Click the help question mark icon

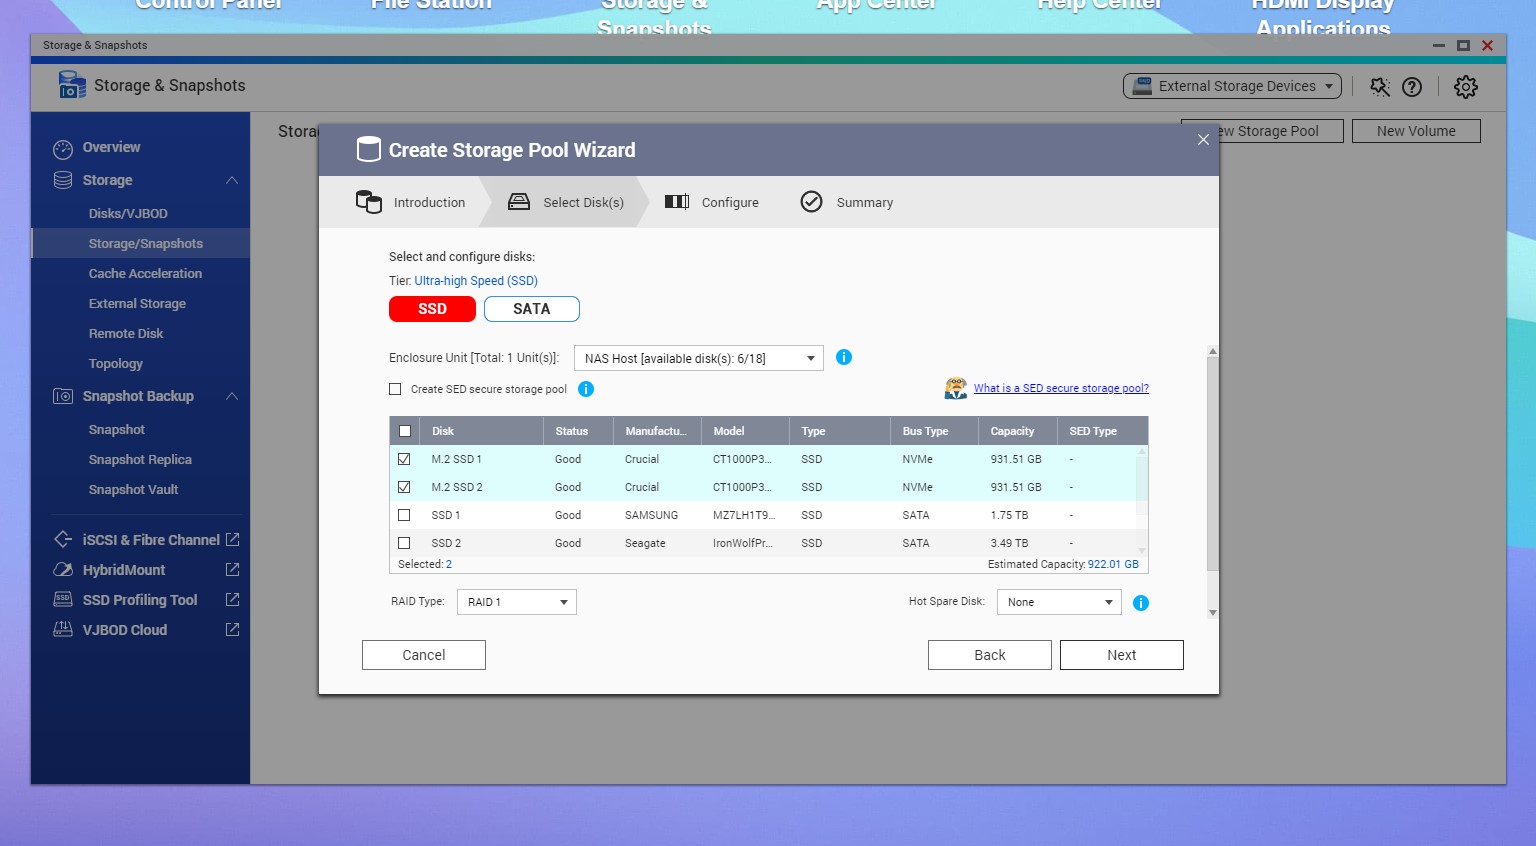[x=1412, y=87]
